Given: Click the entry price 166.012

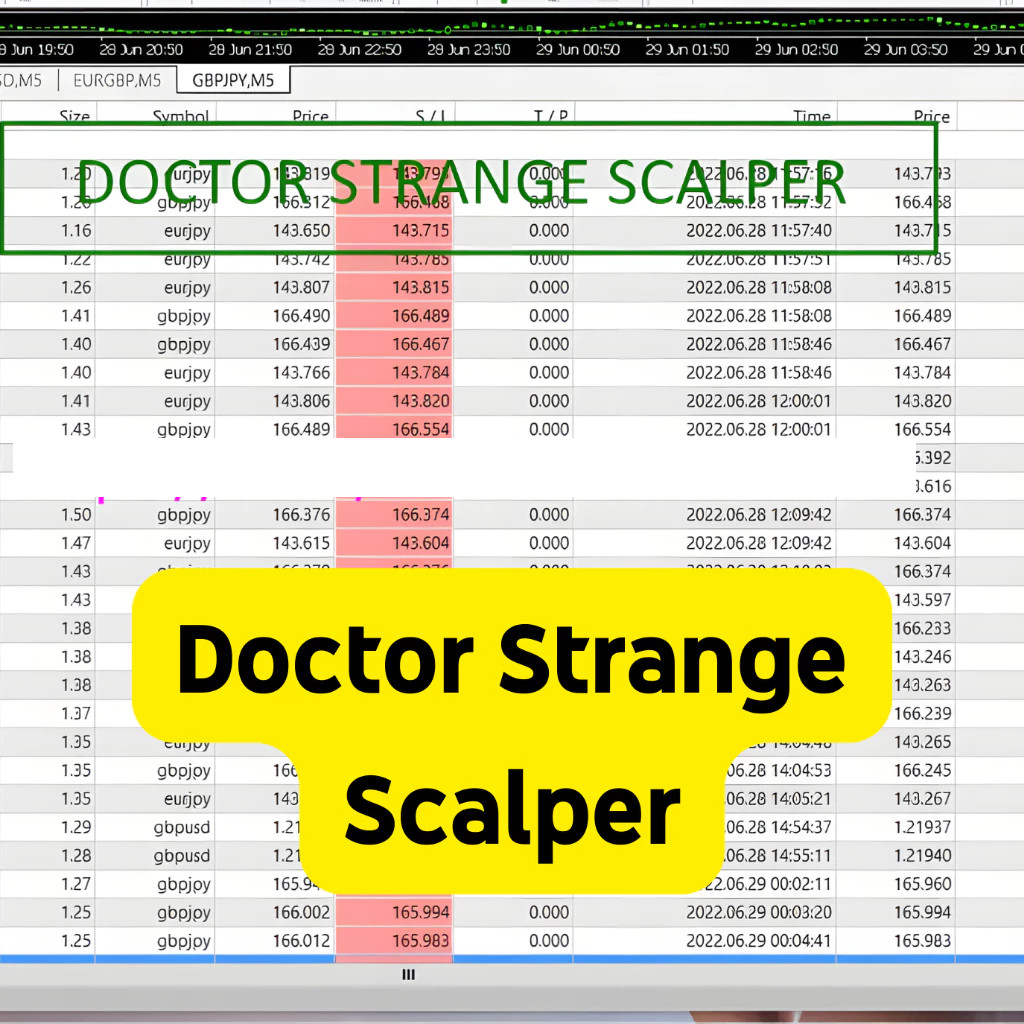Looking at the screenshot, I should (x=301, y=940).
